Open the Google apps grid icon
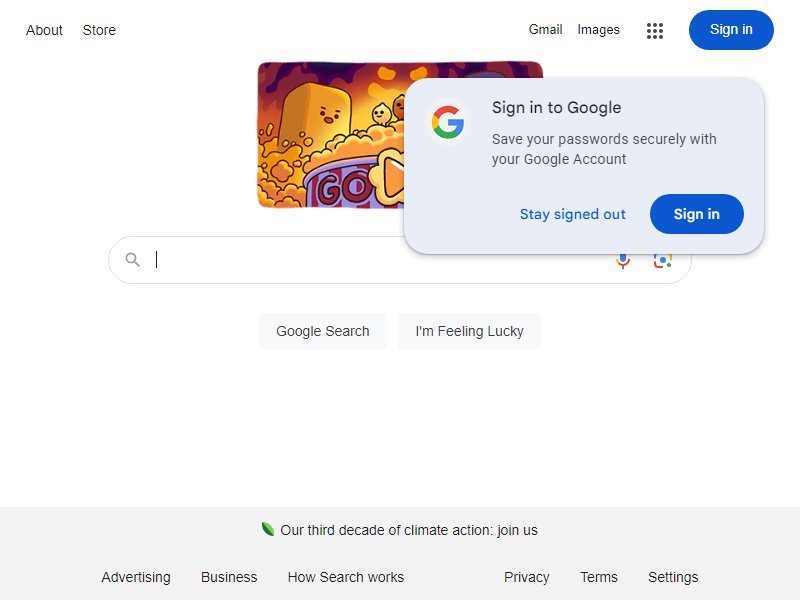The height and width of the screenshot is (600, 800). [655, 31]
